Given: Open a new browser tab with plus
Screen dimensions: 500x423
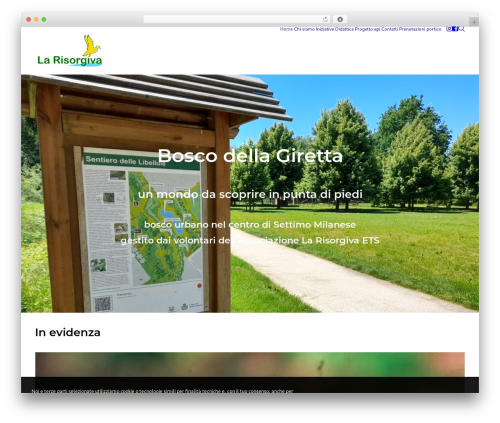Looking at the screenshot, I should pyautogui.click(x=474, y=22).
